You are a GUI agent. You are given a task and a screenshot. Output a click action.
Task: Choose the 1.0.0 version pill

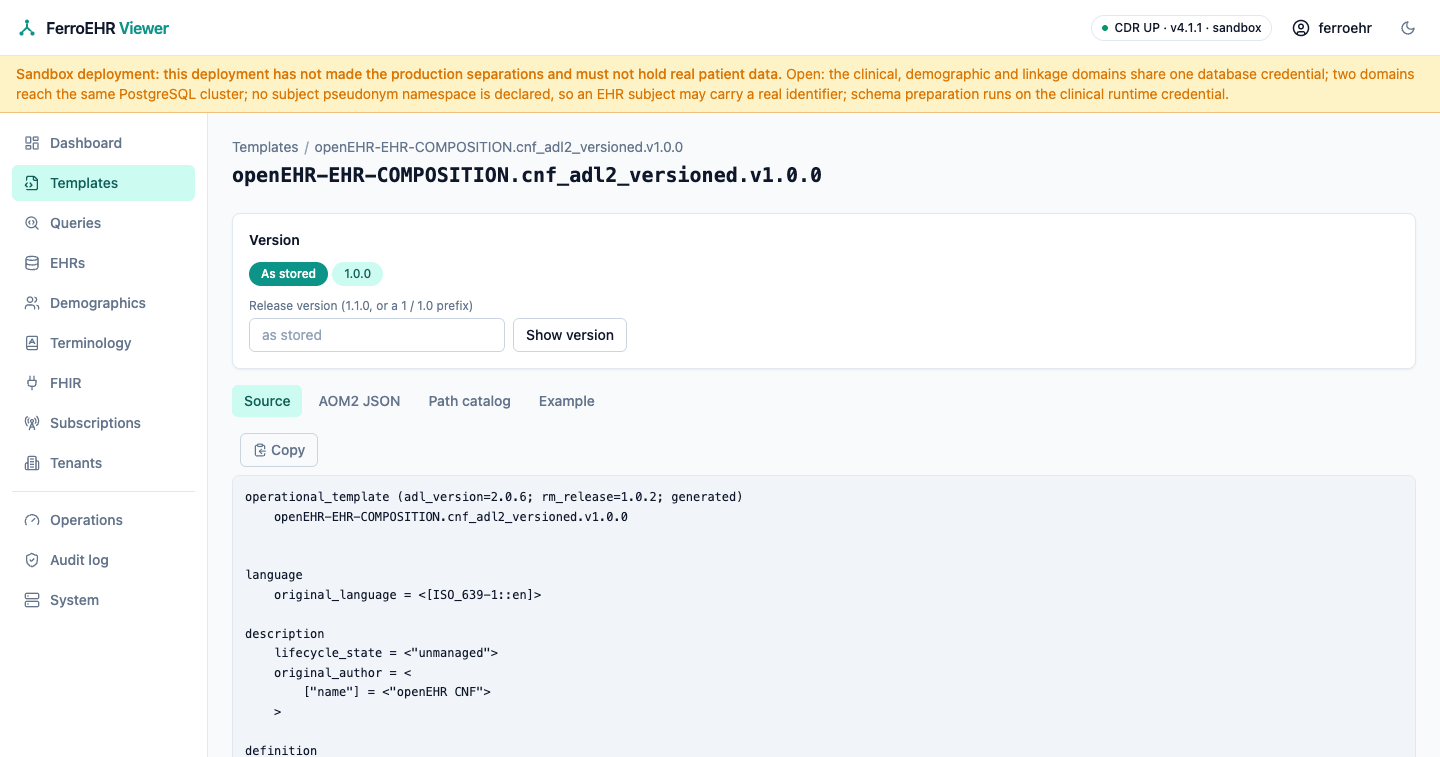point(358,274)
